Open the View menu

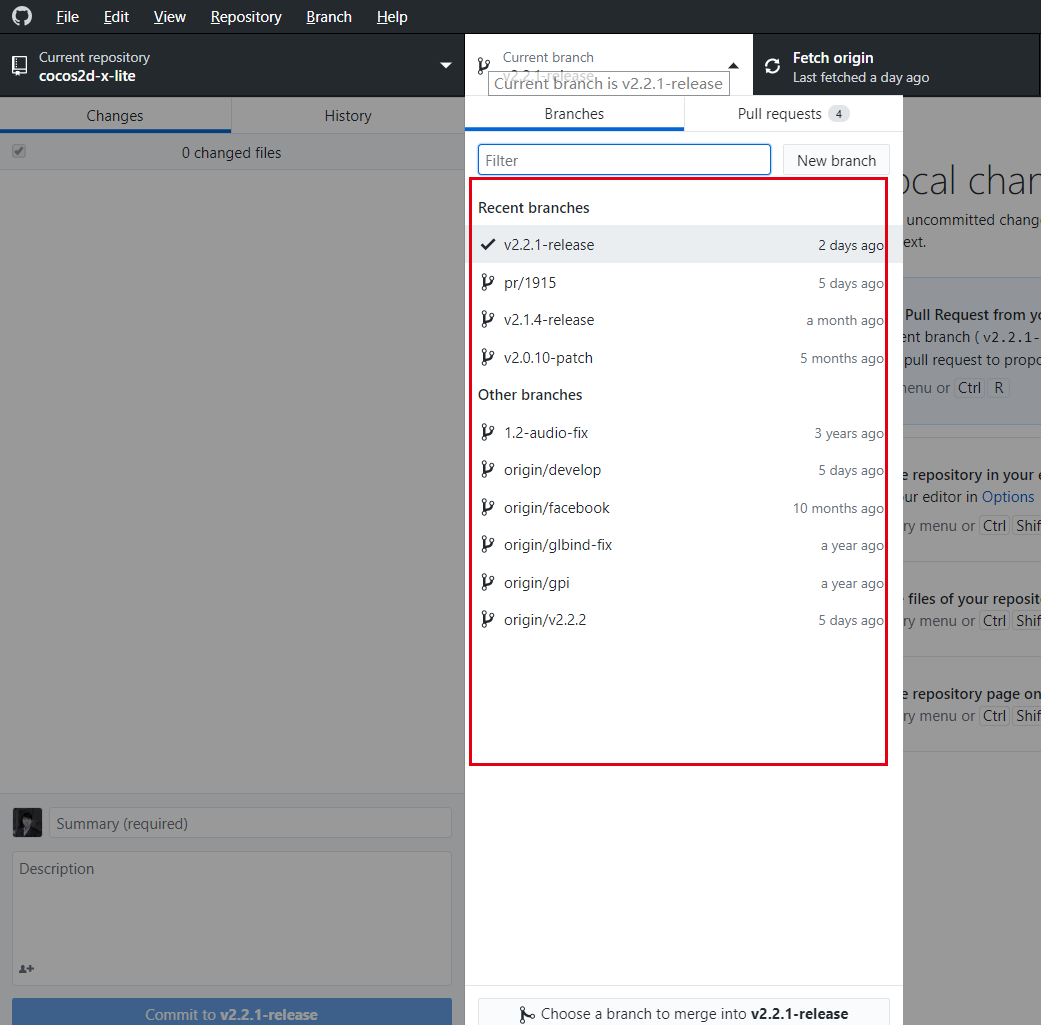(x=169, y=17)
